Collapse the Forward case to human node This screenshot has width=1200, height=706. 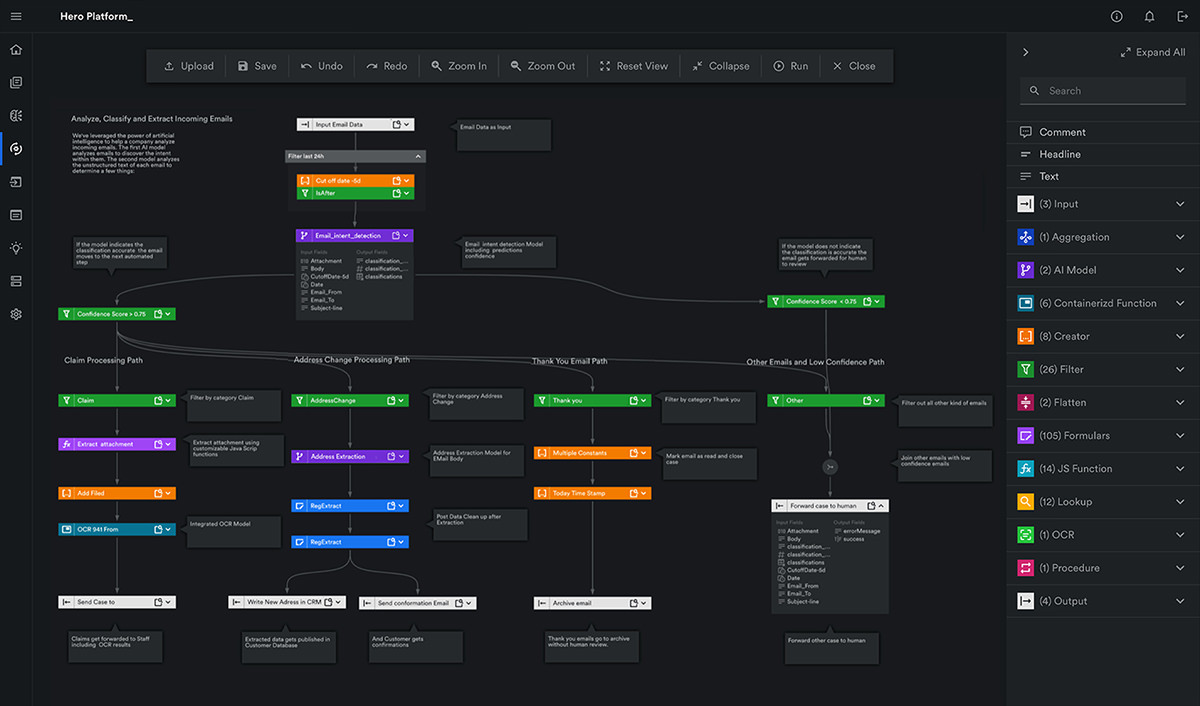[882, 506]
